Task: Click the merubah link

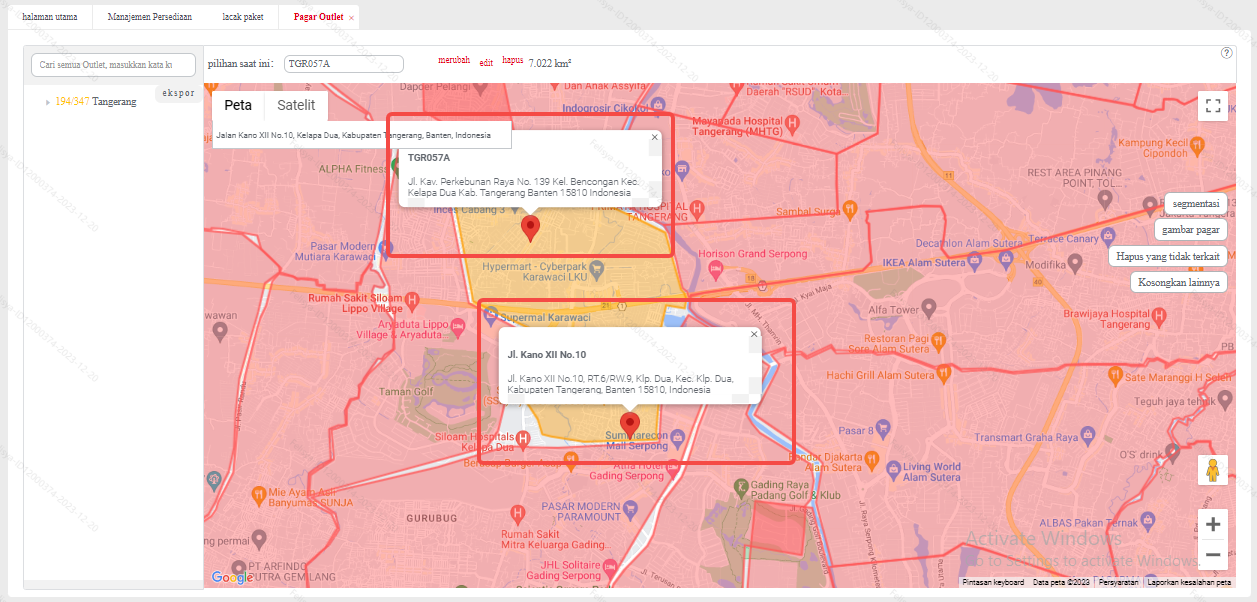Action: tap(454, 60)
